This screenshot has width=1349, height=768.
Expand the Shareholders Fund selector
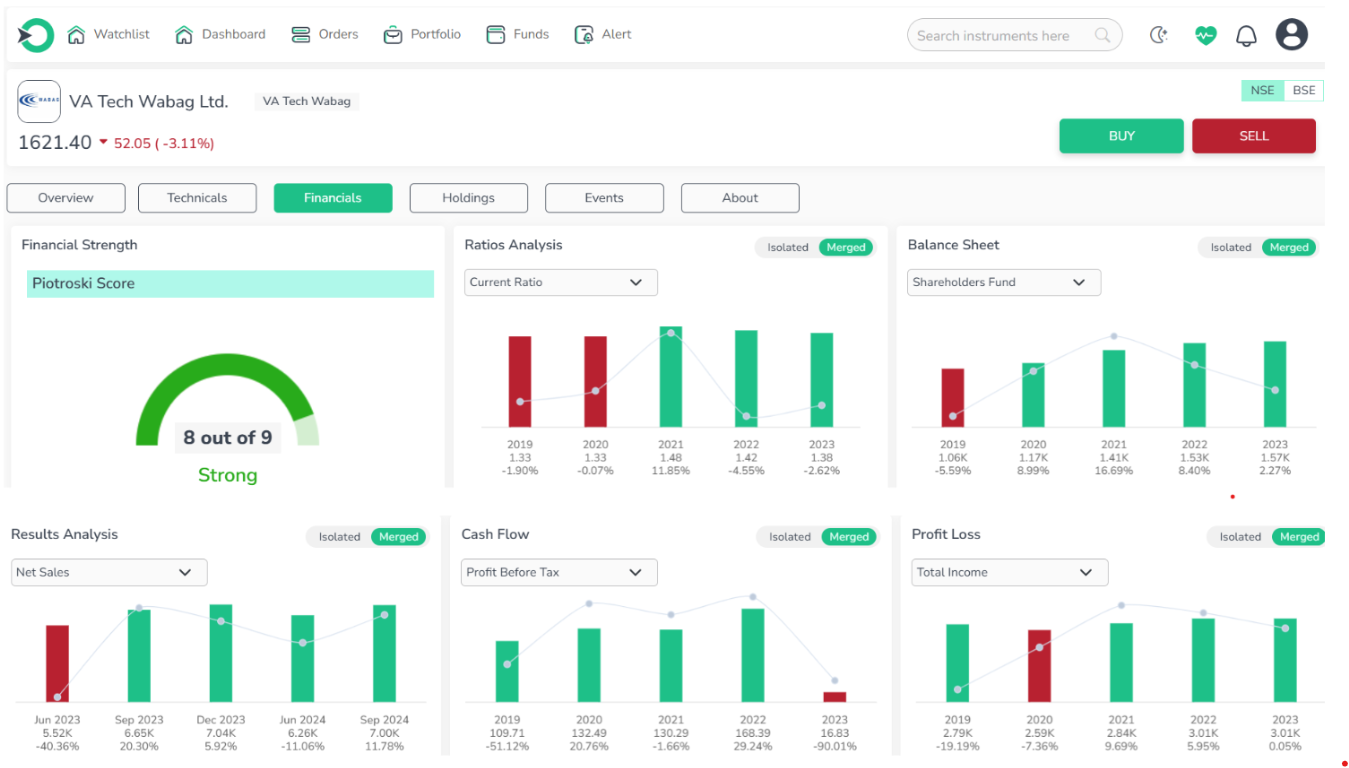click(x=1003, y=282)
